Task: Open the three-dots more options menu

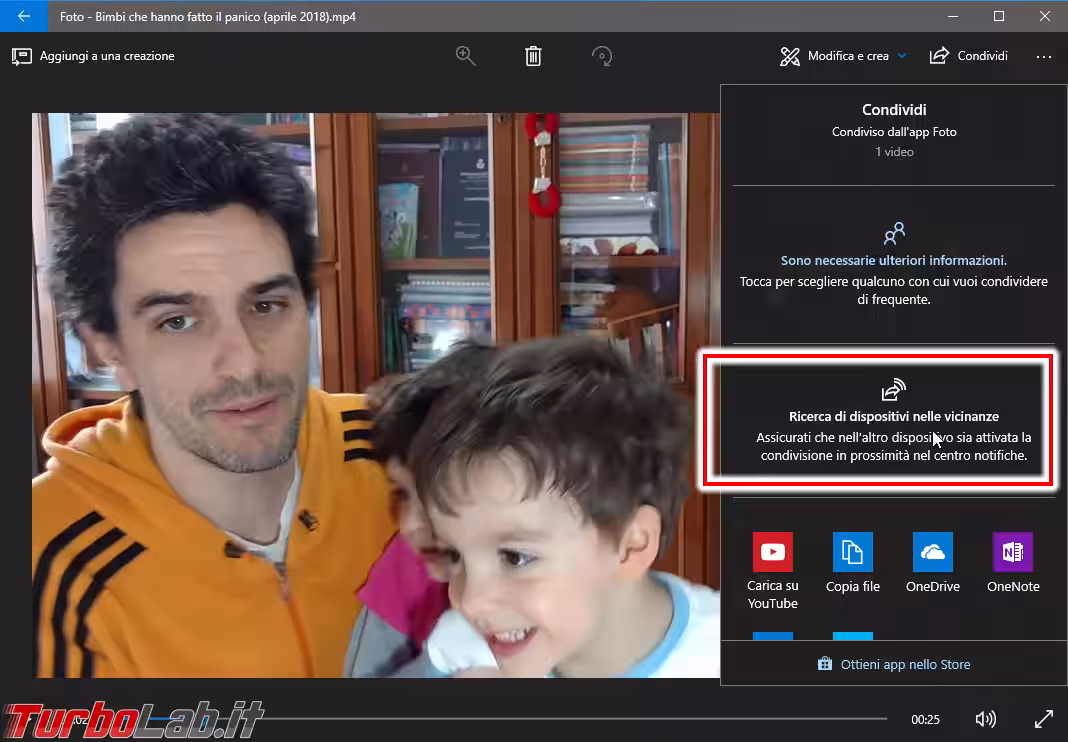Action: pyautogui.click(x=1044, y=57)
